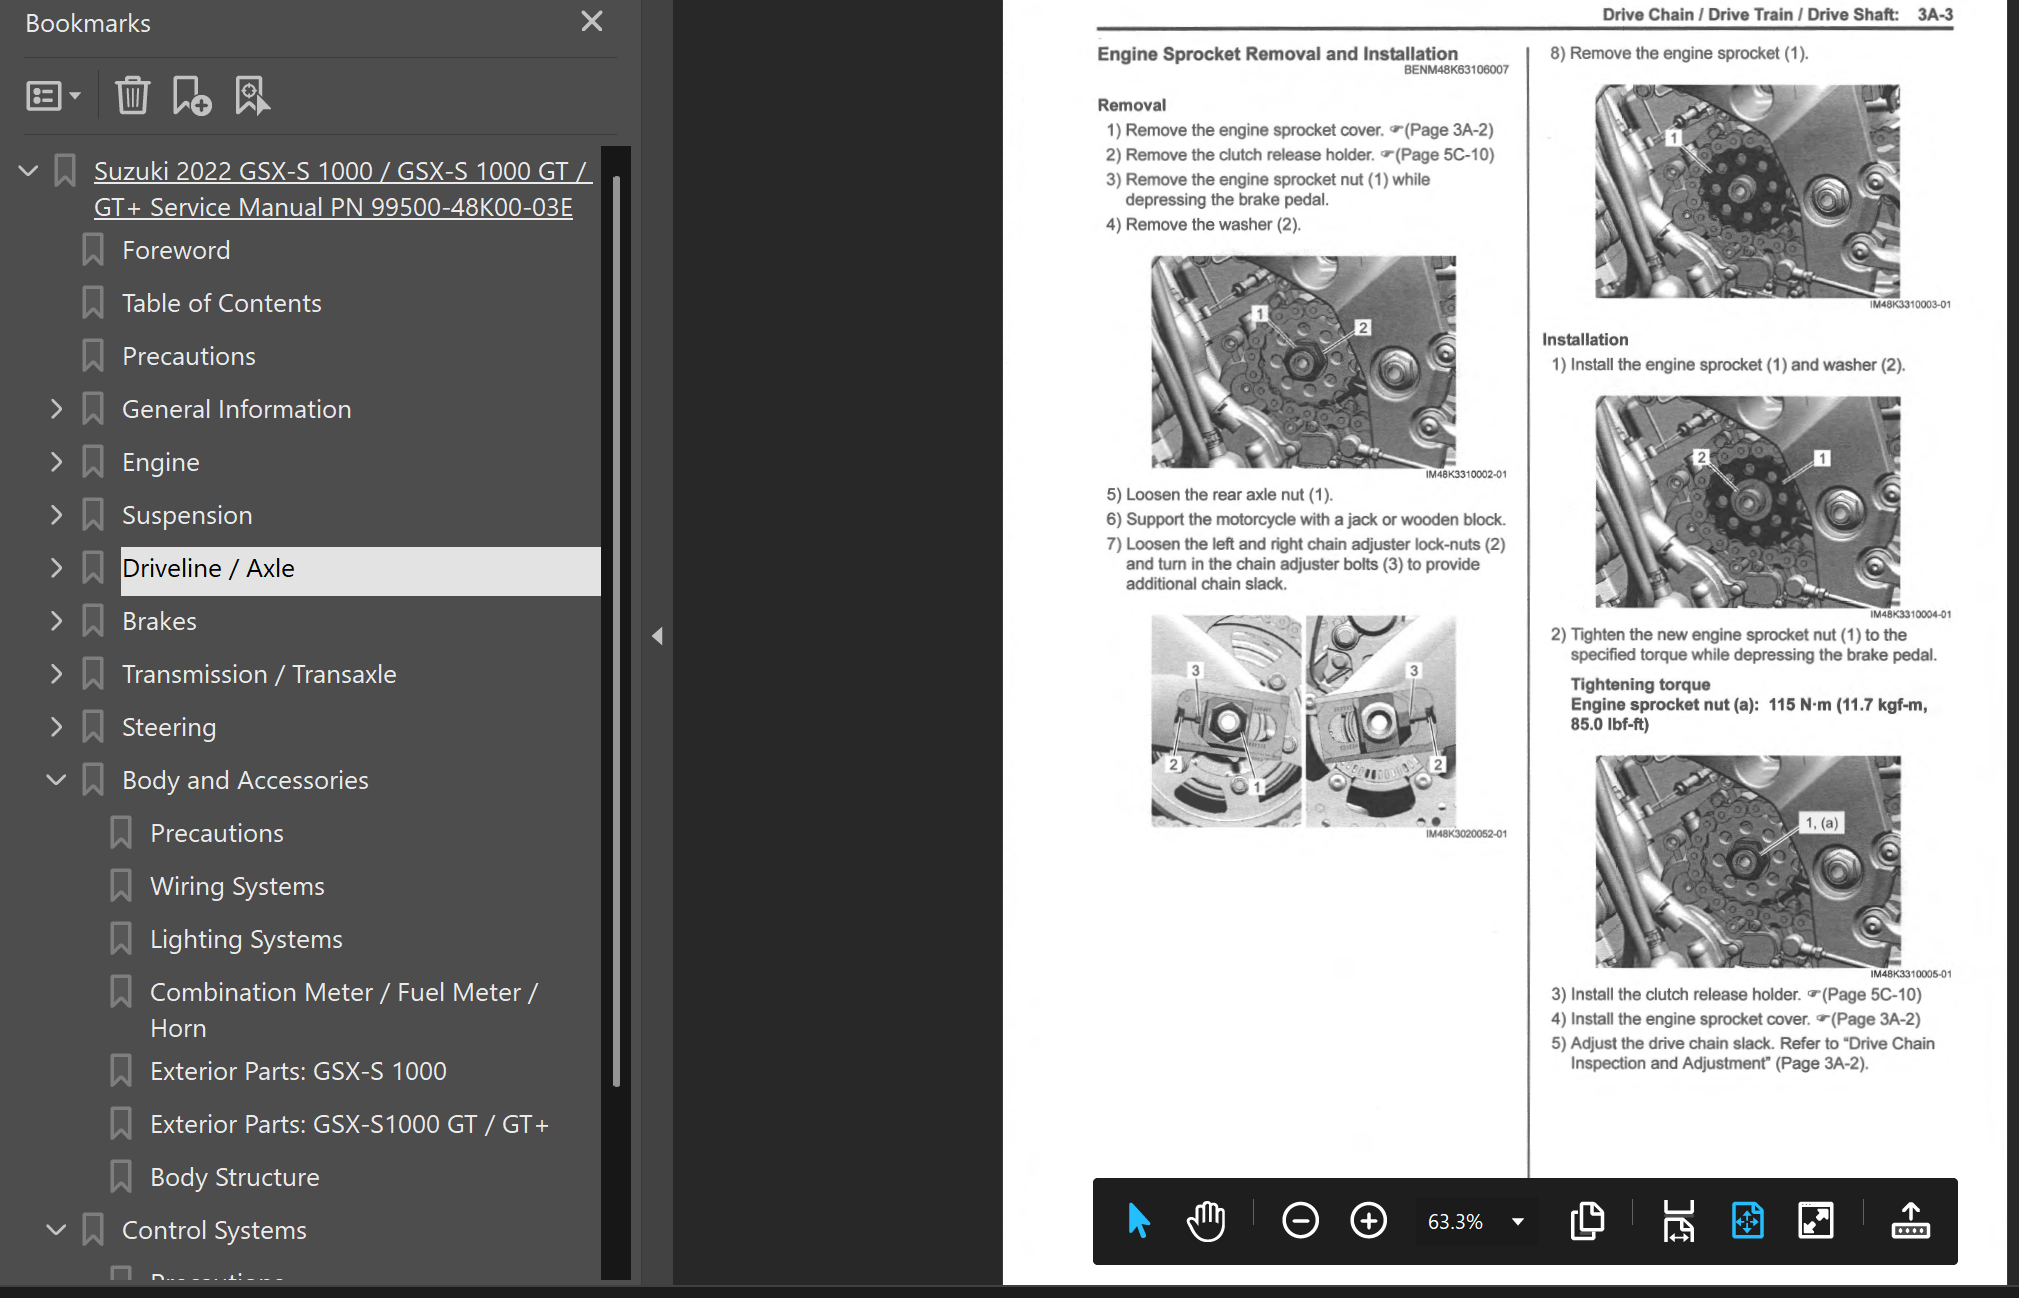Select the Body and Accessories bookmark
The width and height of the screenshot is (2019, 1298).
245,780
